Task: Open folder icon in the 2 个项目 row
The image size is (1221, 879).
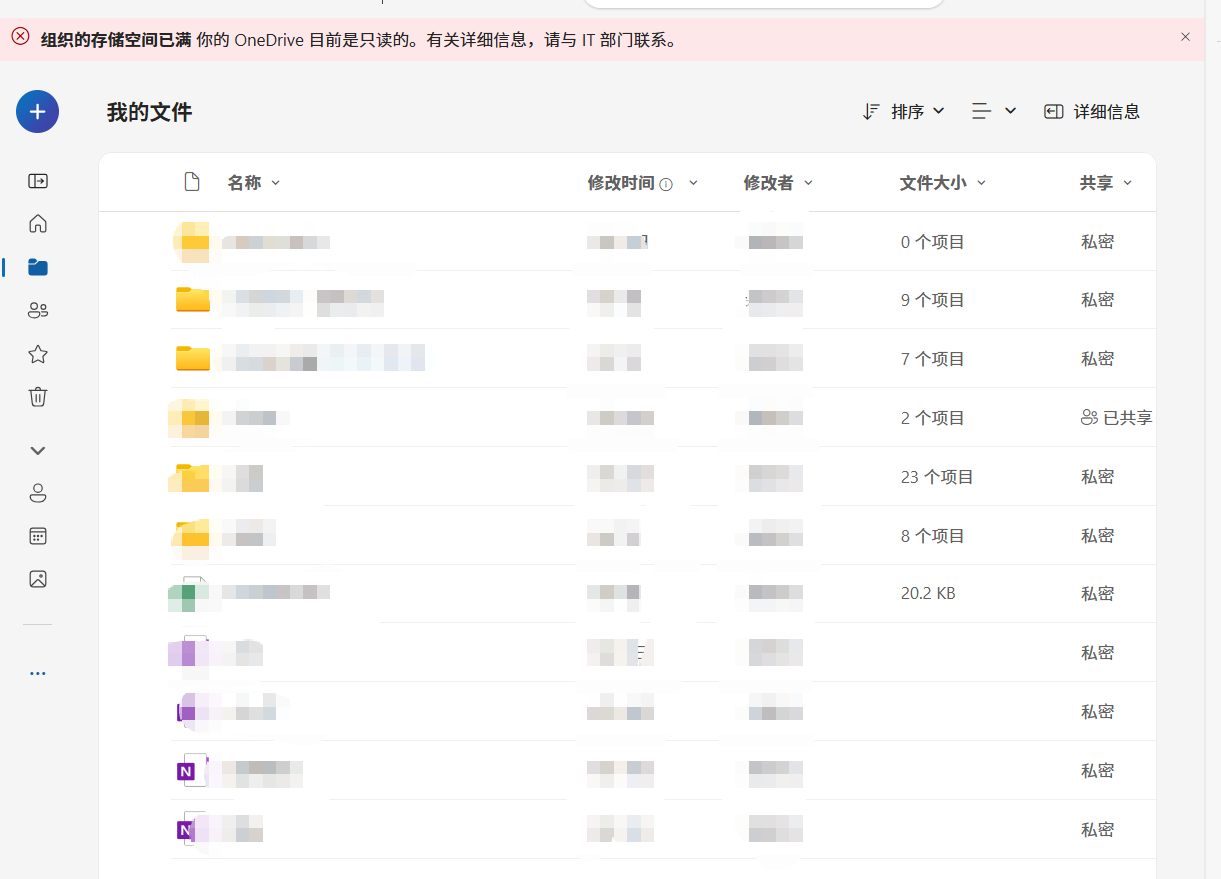Action: (189, 418)
